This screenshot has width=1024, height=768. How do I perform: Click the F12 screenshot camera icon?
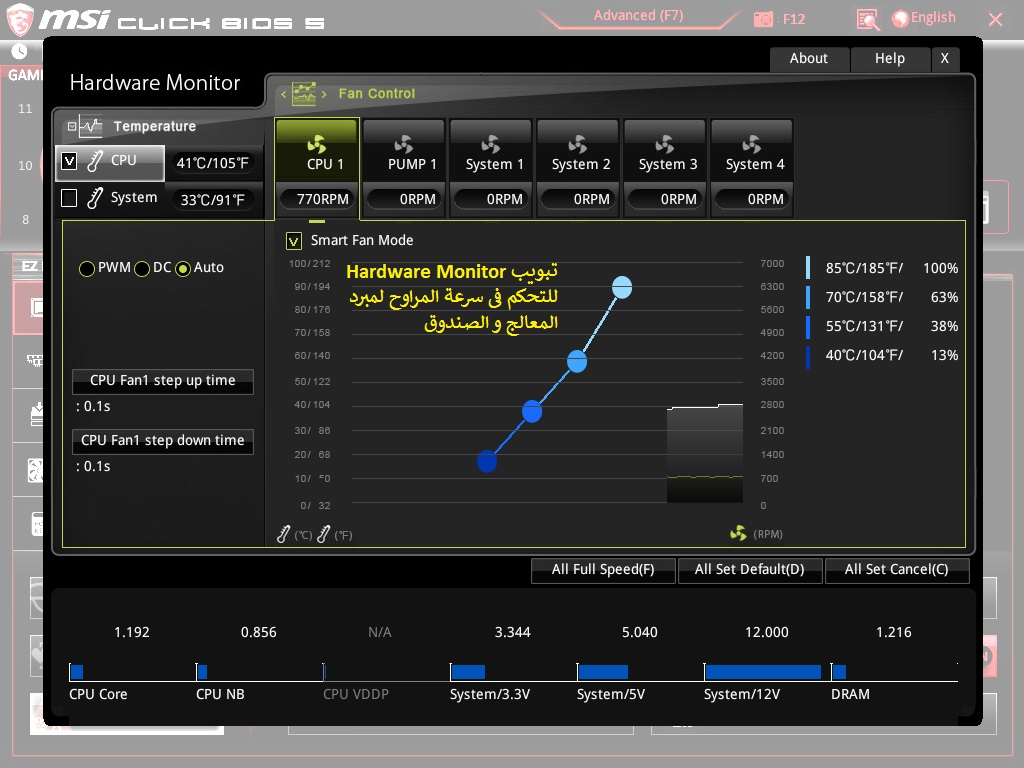click(x=763, y=20)
